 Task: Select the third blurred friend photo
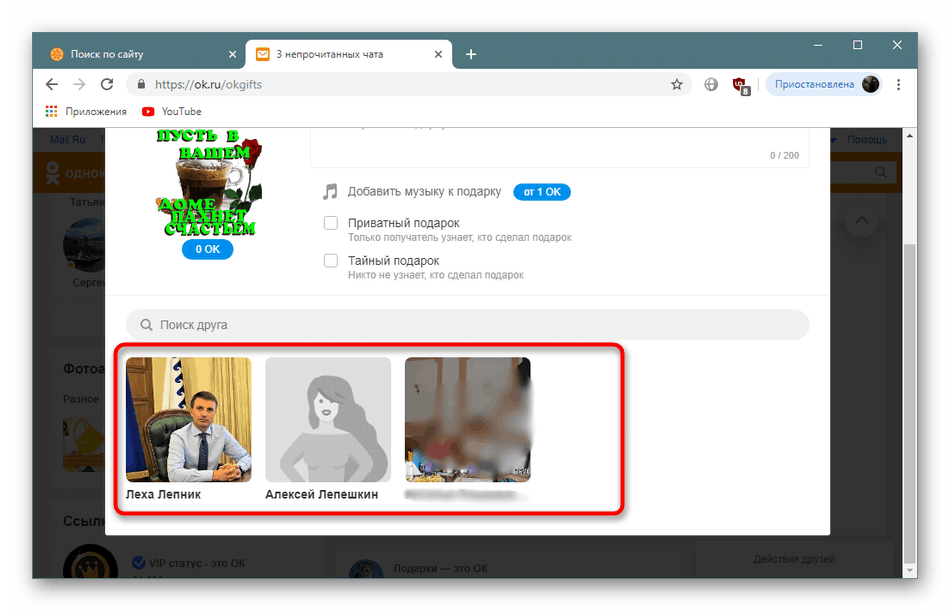pos(468,419)
